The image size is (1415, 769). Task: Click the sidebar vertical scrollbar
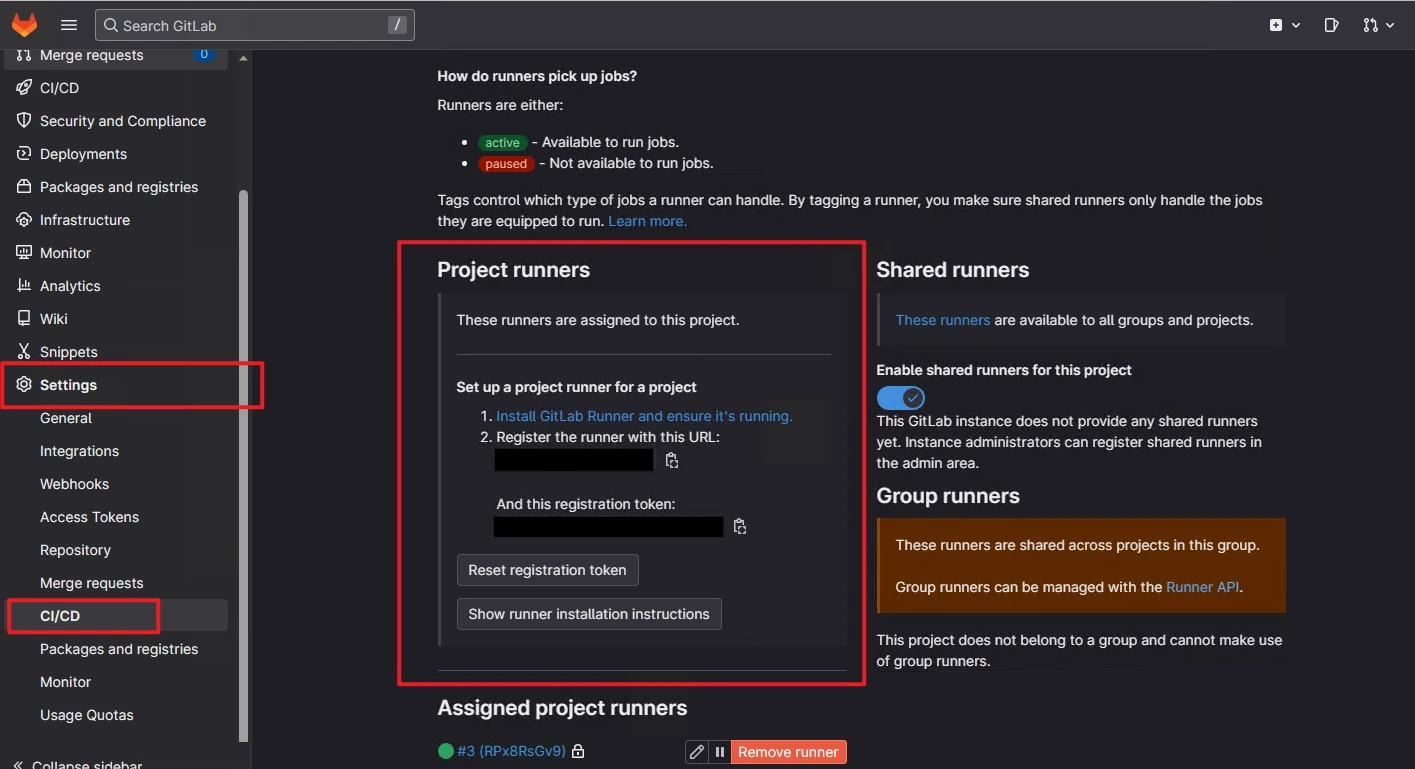point(243,465)
